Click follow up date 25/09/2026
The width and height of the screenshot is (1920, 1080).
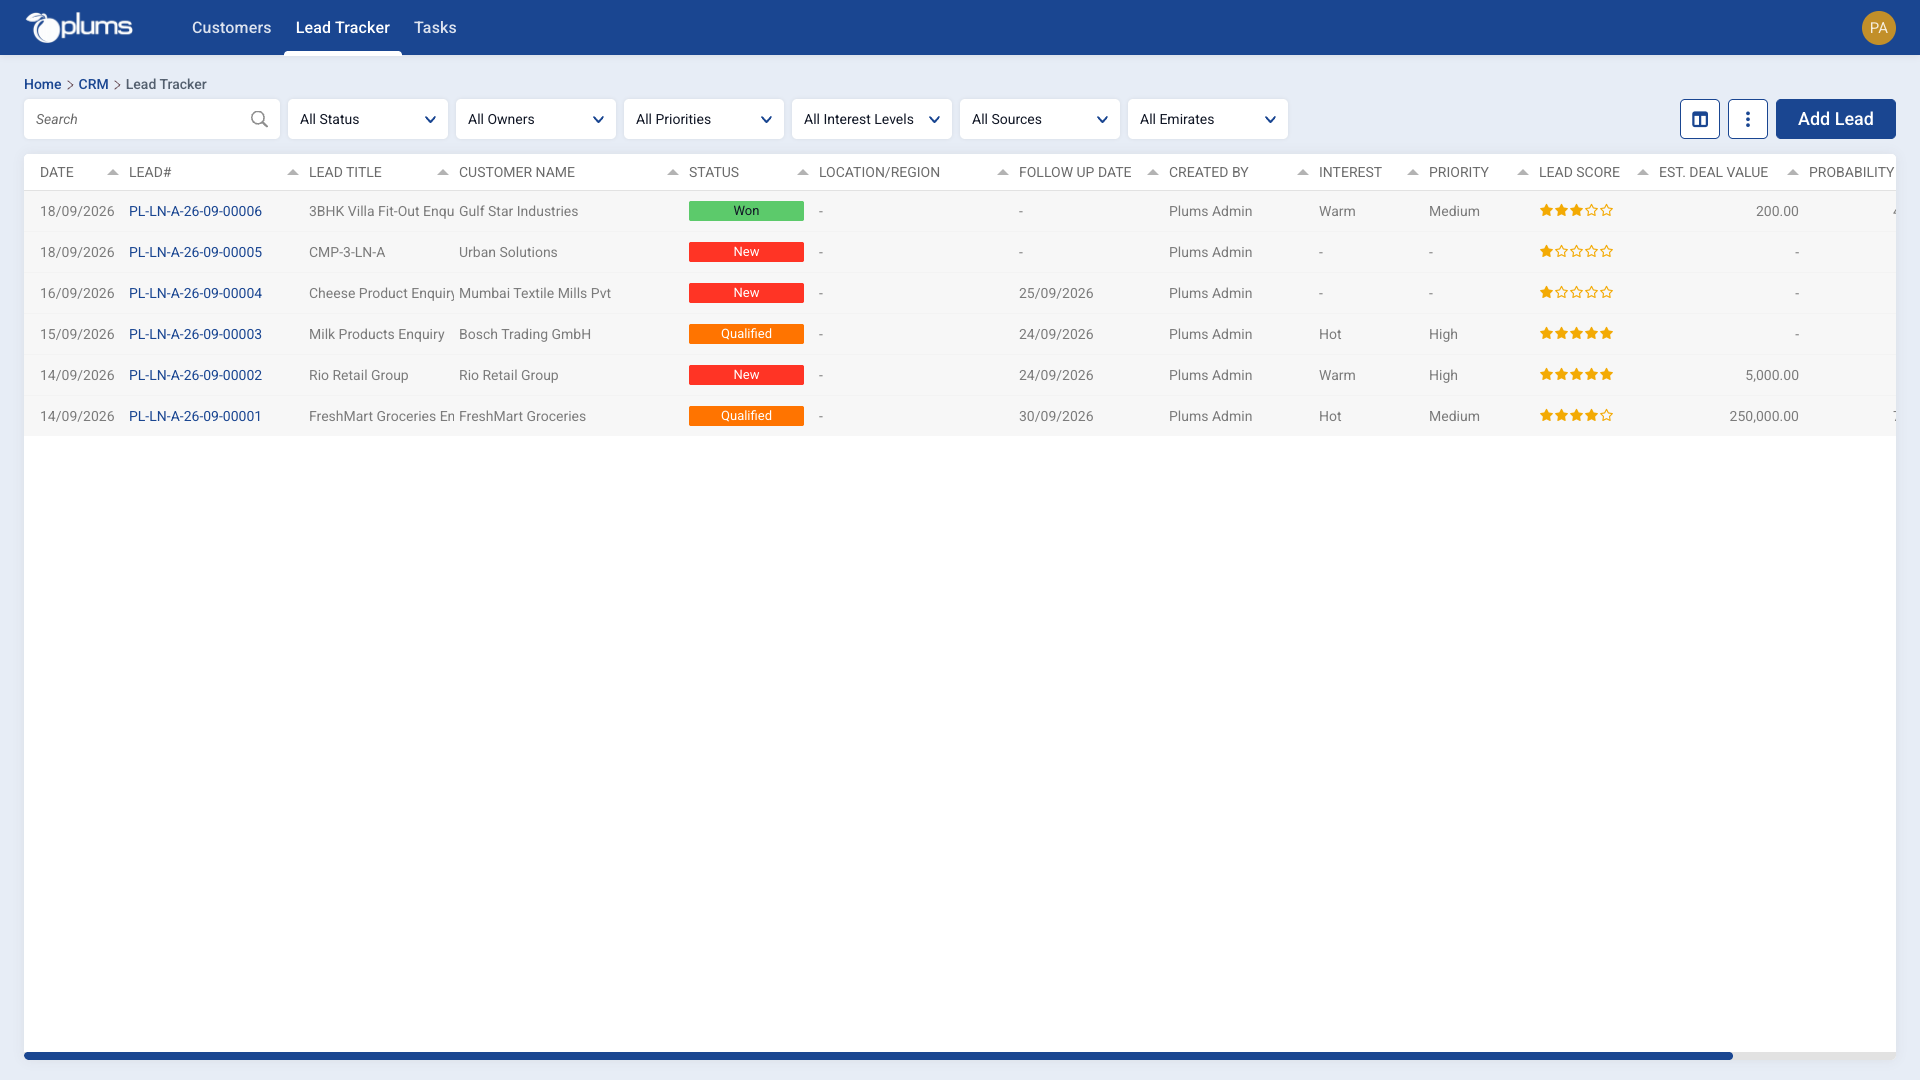click(x=1056, y=293)
